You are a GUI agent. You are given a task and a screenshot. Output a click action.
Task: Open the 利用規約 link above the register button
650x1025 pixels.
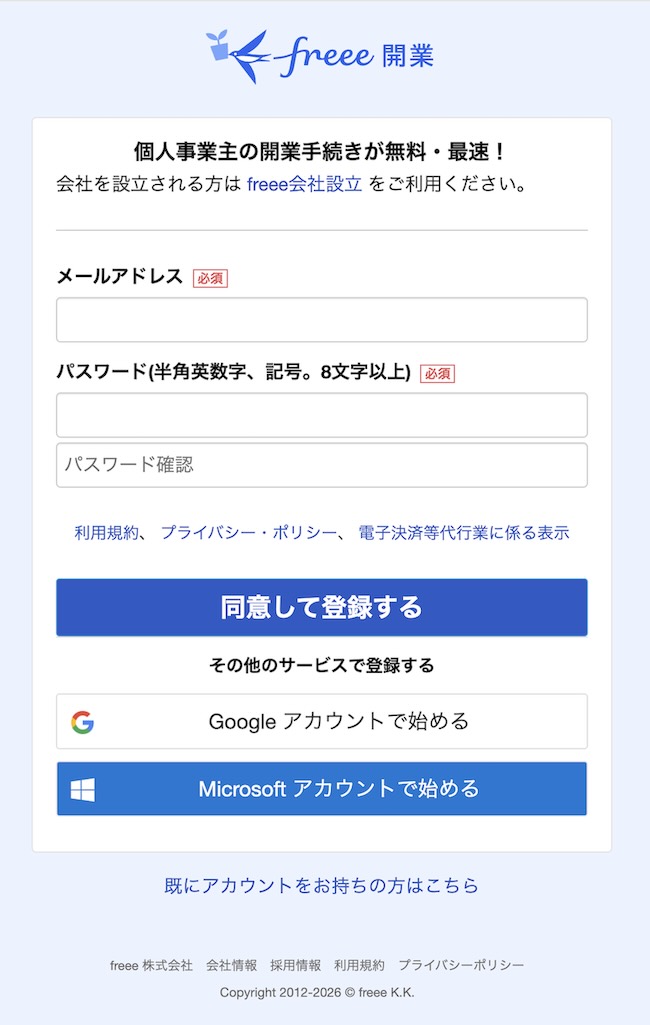click(107, 533)
